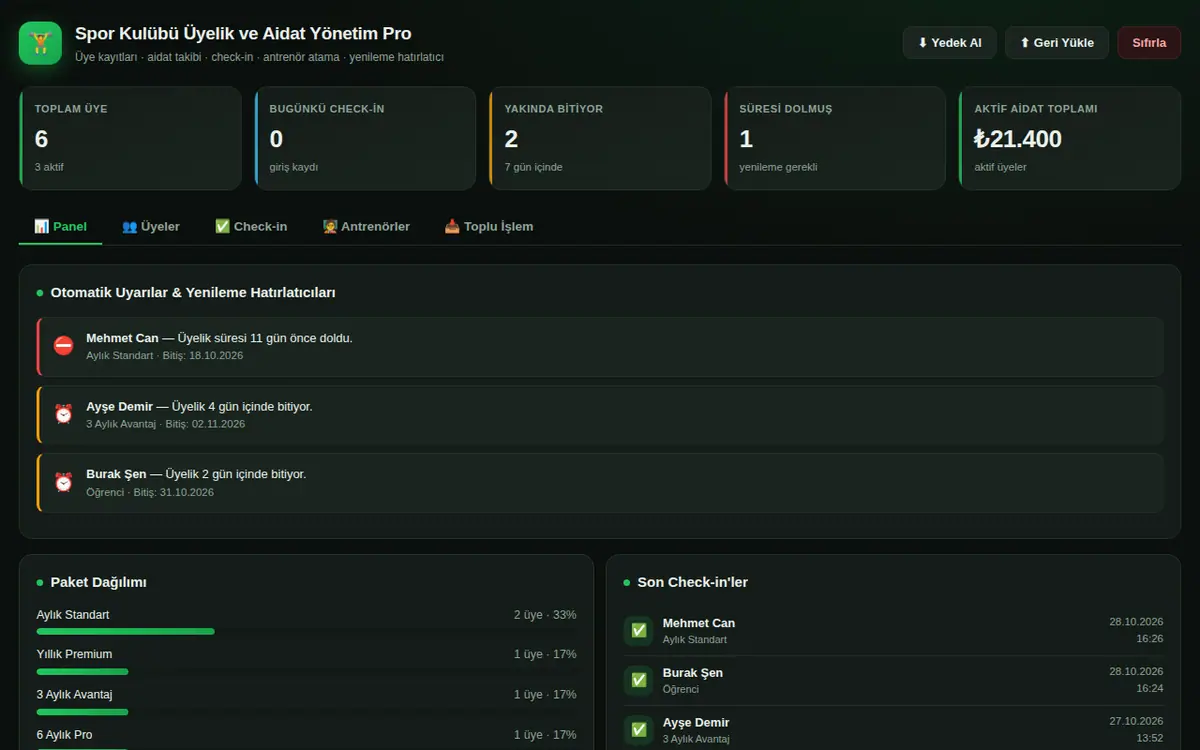
Task: Click 'Üyelik süresi 11 gün önce doldu' alert text
Action: tap(265, 338)
